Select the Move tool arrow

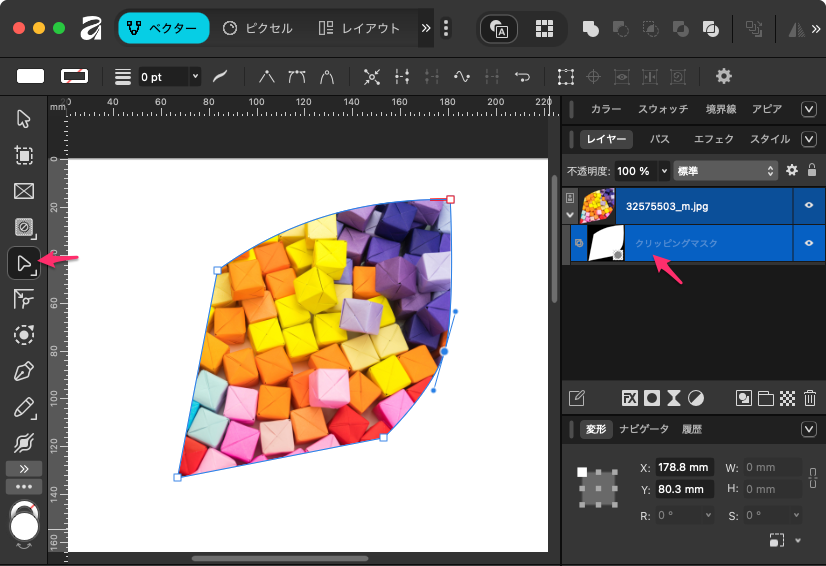click(x=24, y=119)
